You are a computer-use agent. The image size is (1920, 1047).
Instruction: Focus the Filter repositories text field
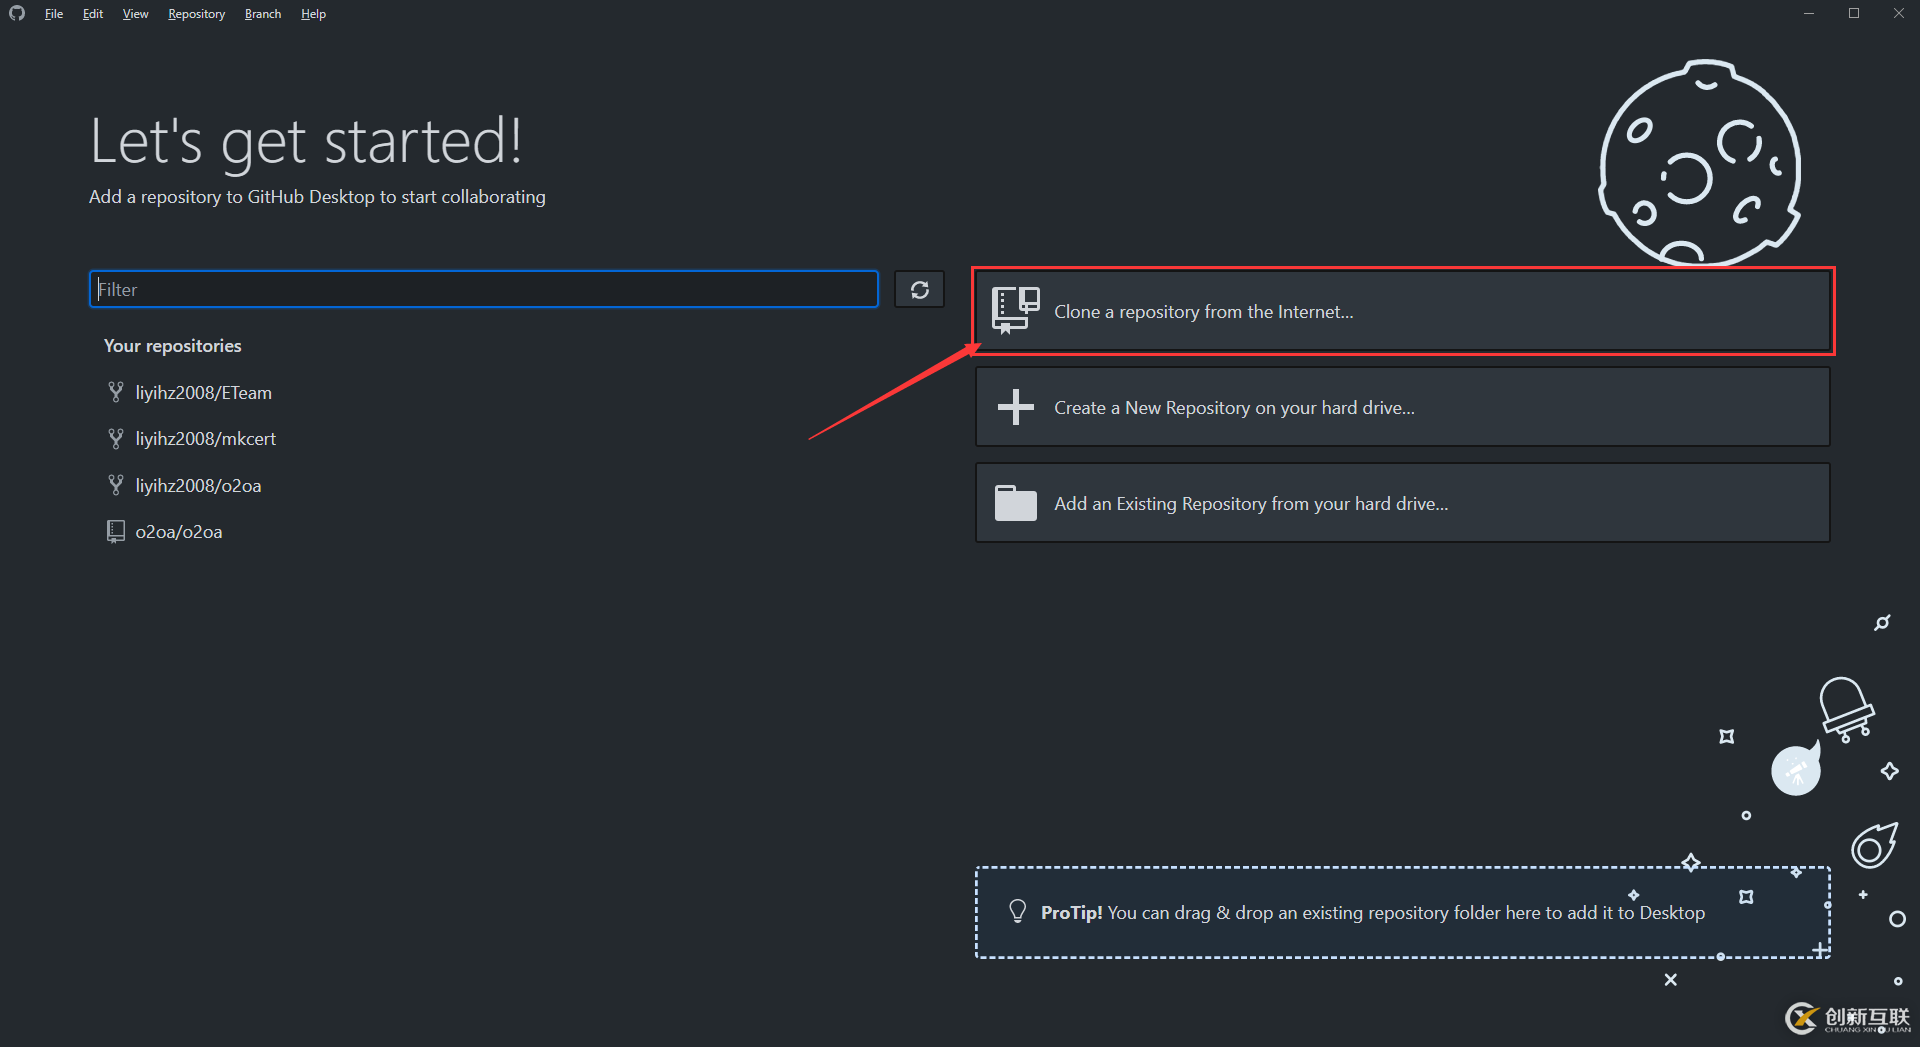[x=484, y=290]
